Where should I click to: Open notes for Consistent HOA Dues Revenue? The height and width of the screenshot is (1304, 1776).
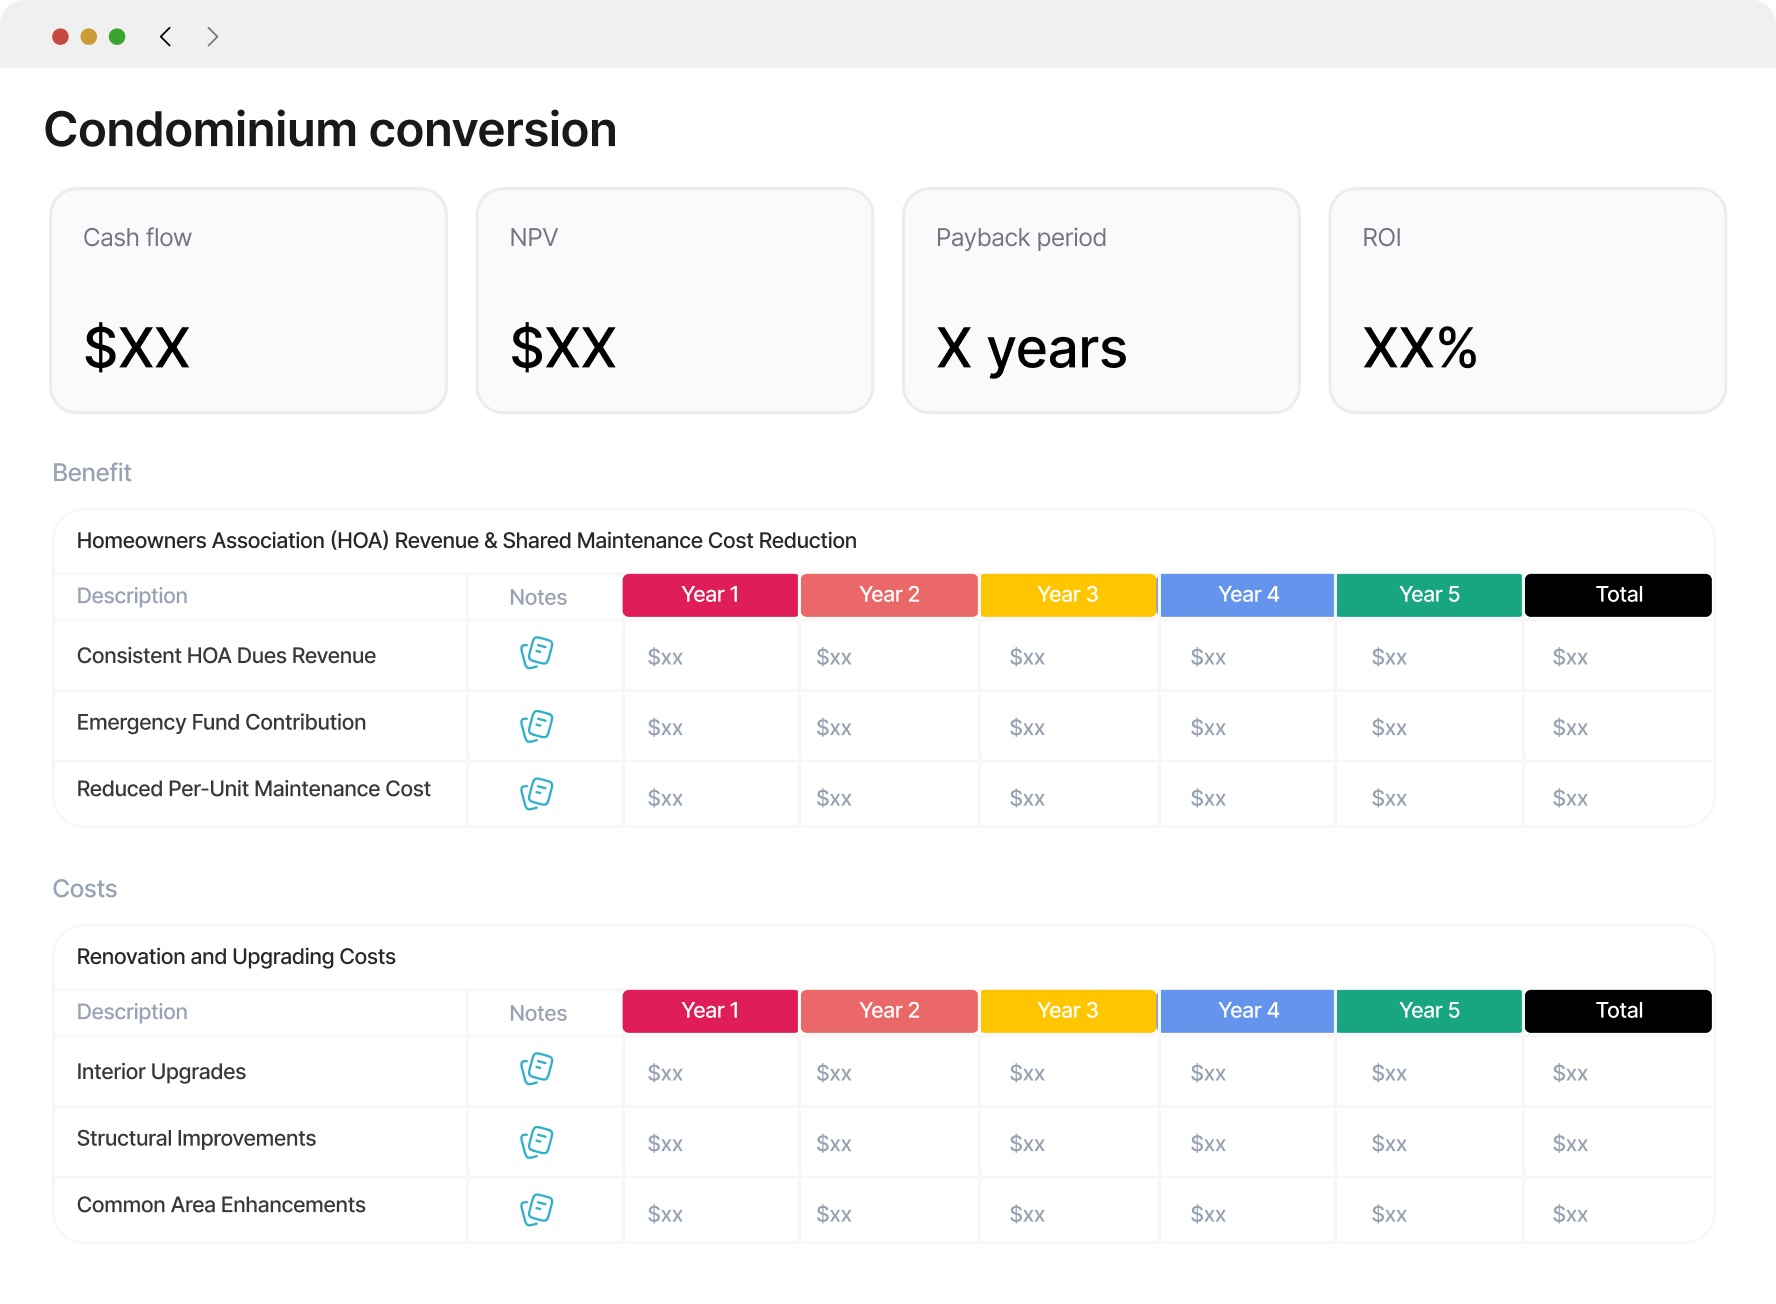point(537,653)
